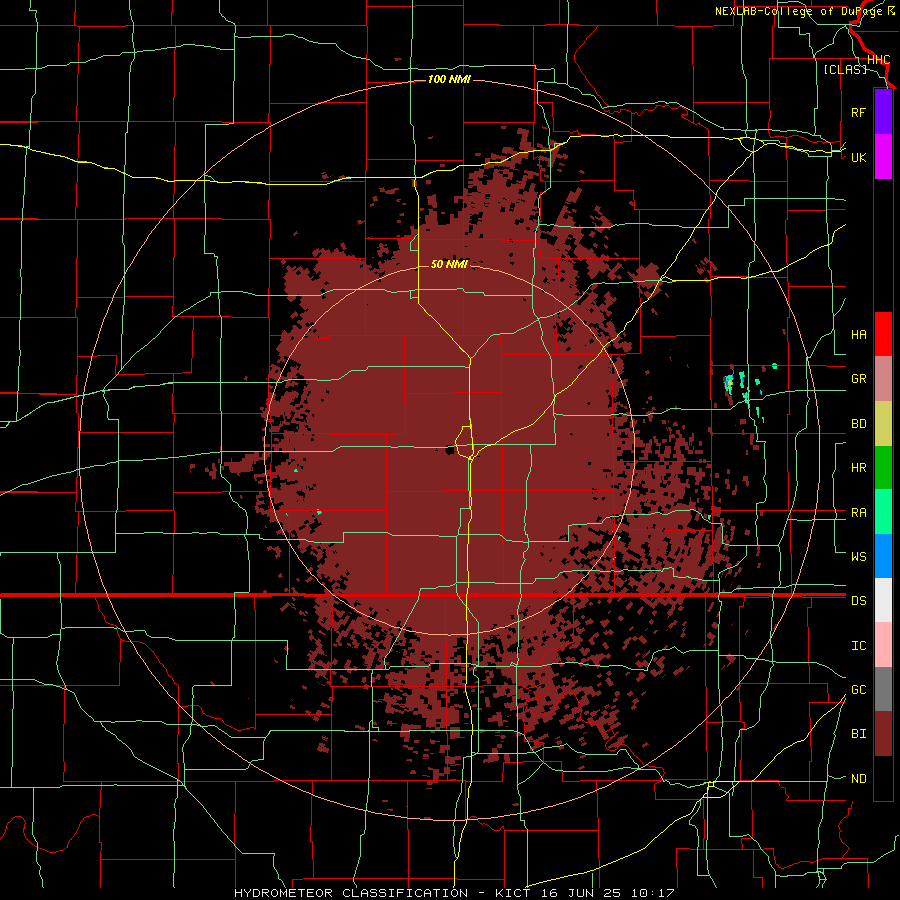This screenshot has width=900, height=900.
Task: Click the white DS legend swatch
Action: point(883,600)
